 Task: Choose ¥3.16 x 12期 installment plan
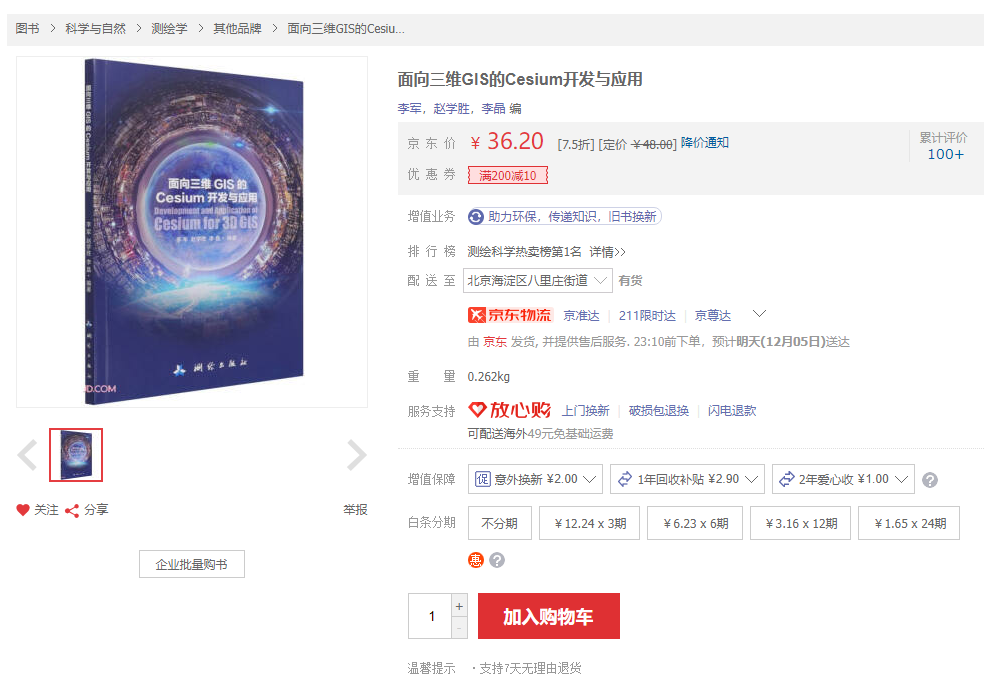coord(801,523)
